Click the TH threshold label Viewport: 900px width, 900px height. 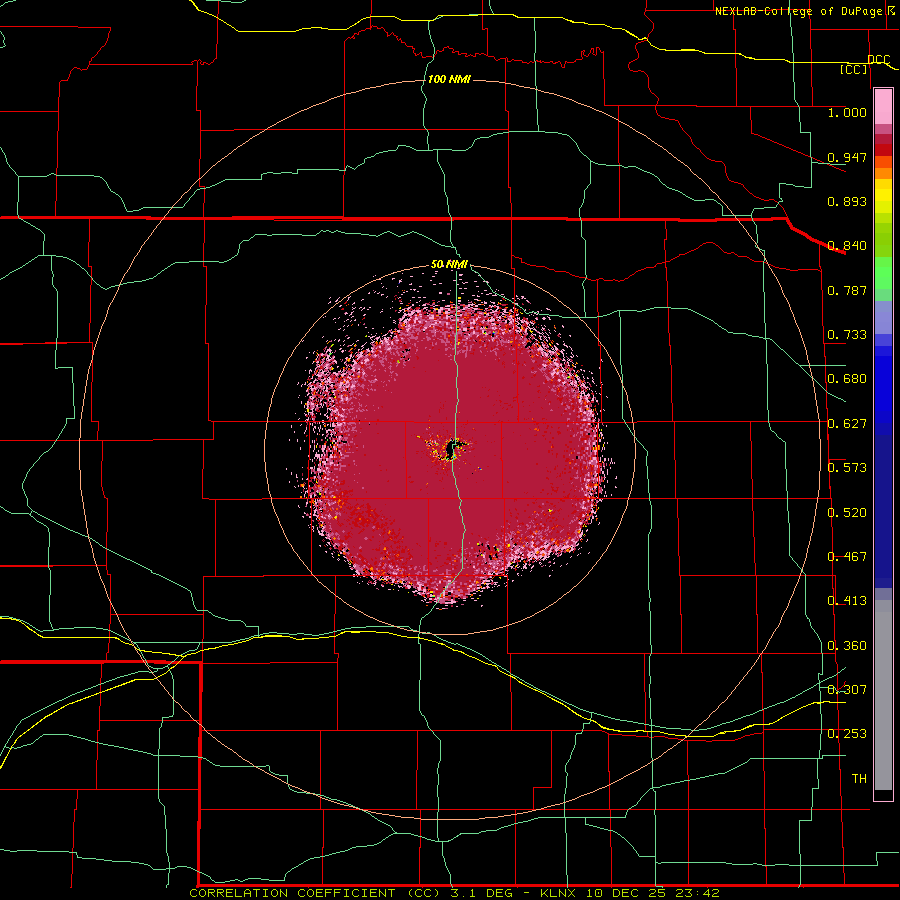pos(859,779)
